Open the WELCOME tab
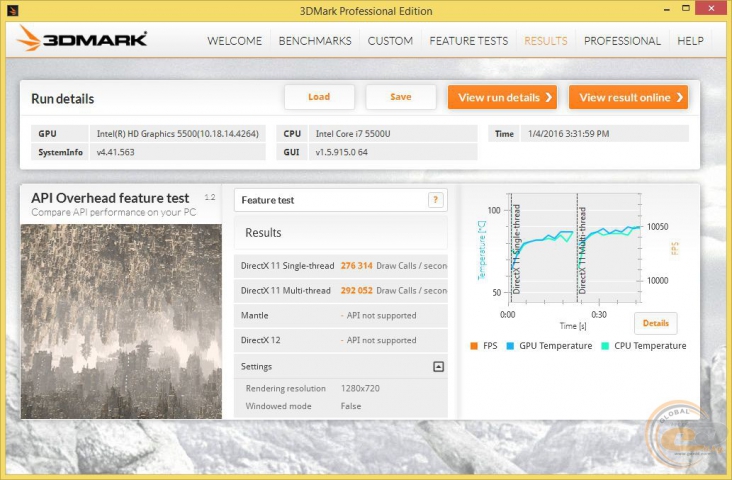 pyautogui.click(x=234, y=41)
